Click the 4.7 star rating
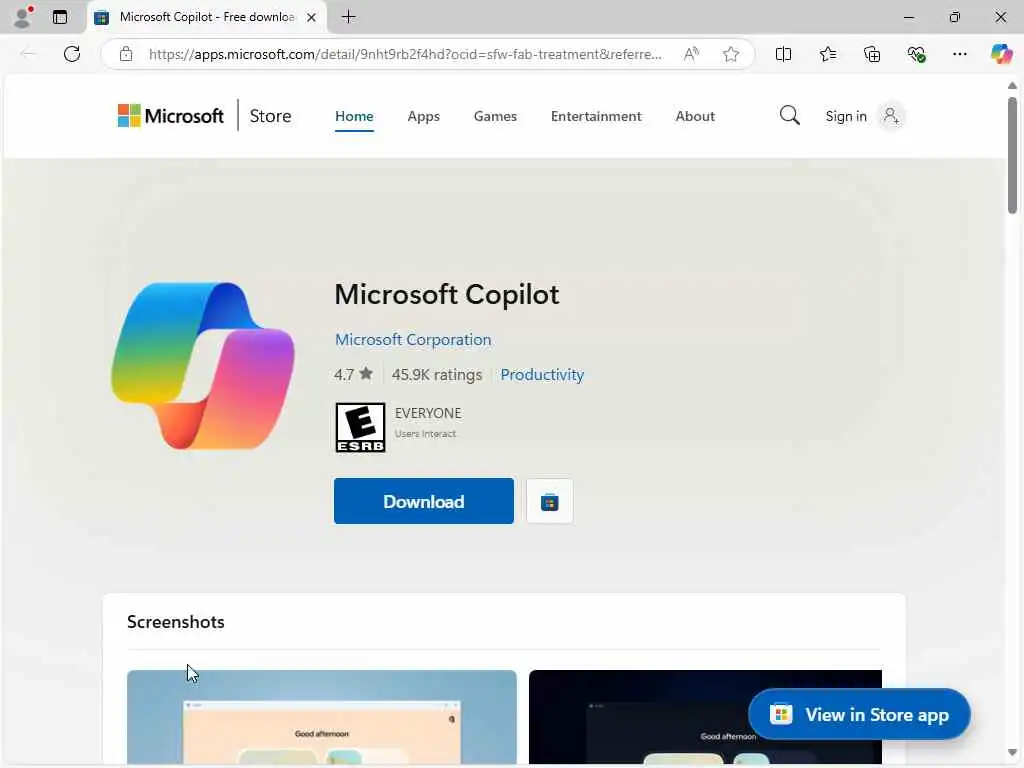 coord(353,374)
